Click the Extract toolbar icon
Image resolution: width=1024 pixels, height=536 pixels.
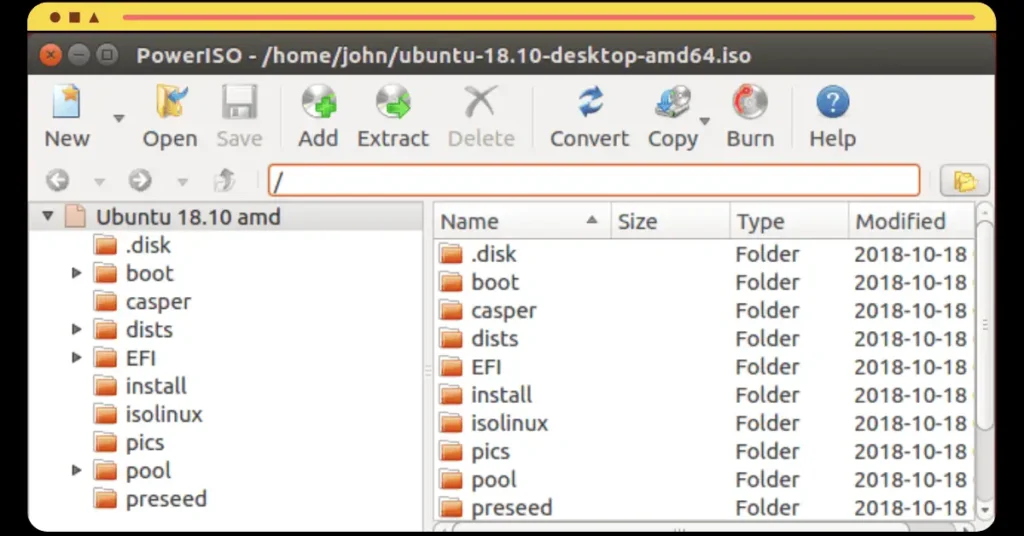(x=392, y=102)
